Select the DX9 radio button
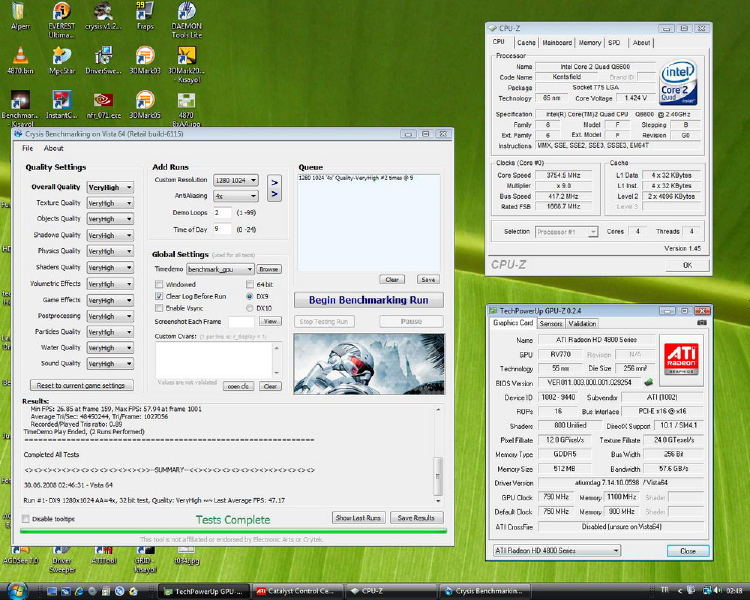 (250, 296)
